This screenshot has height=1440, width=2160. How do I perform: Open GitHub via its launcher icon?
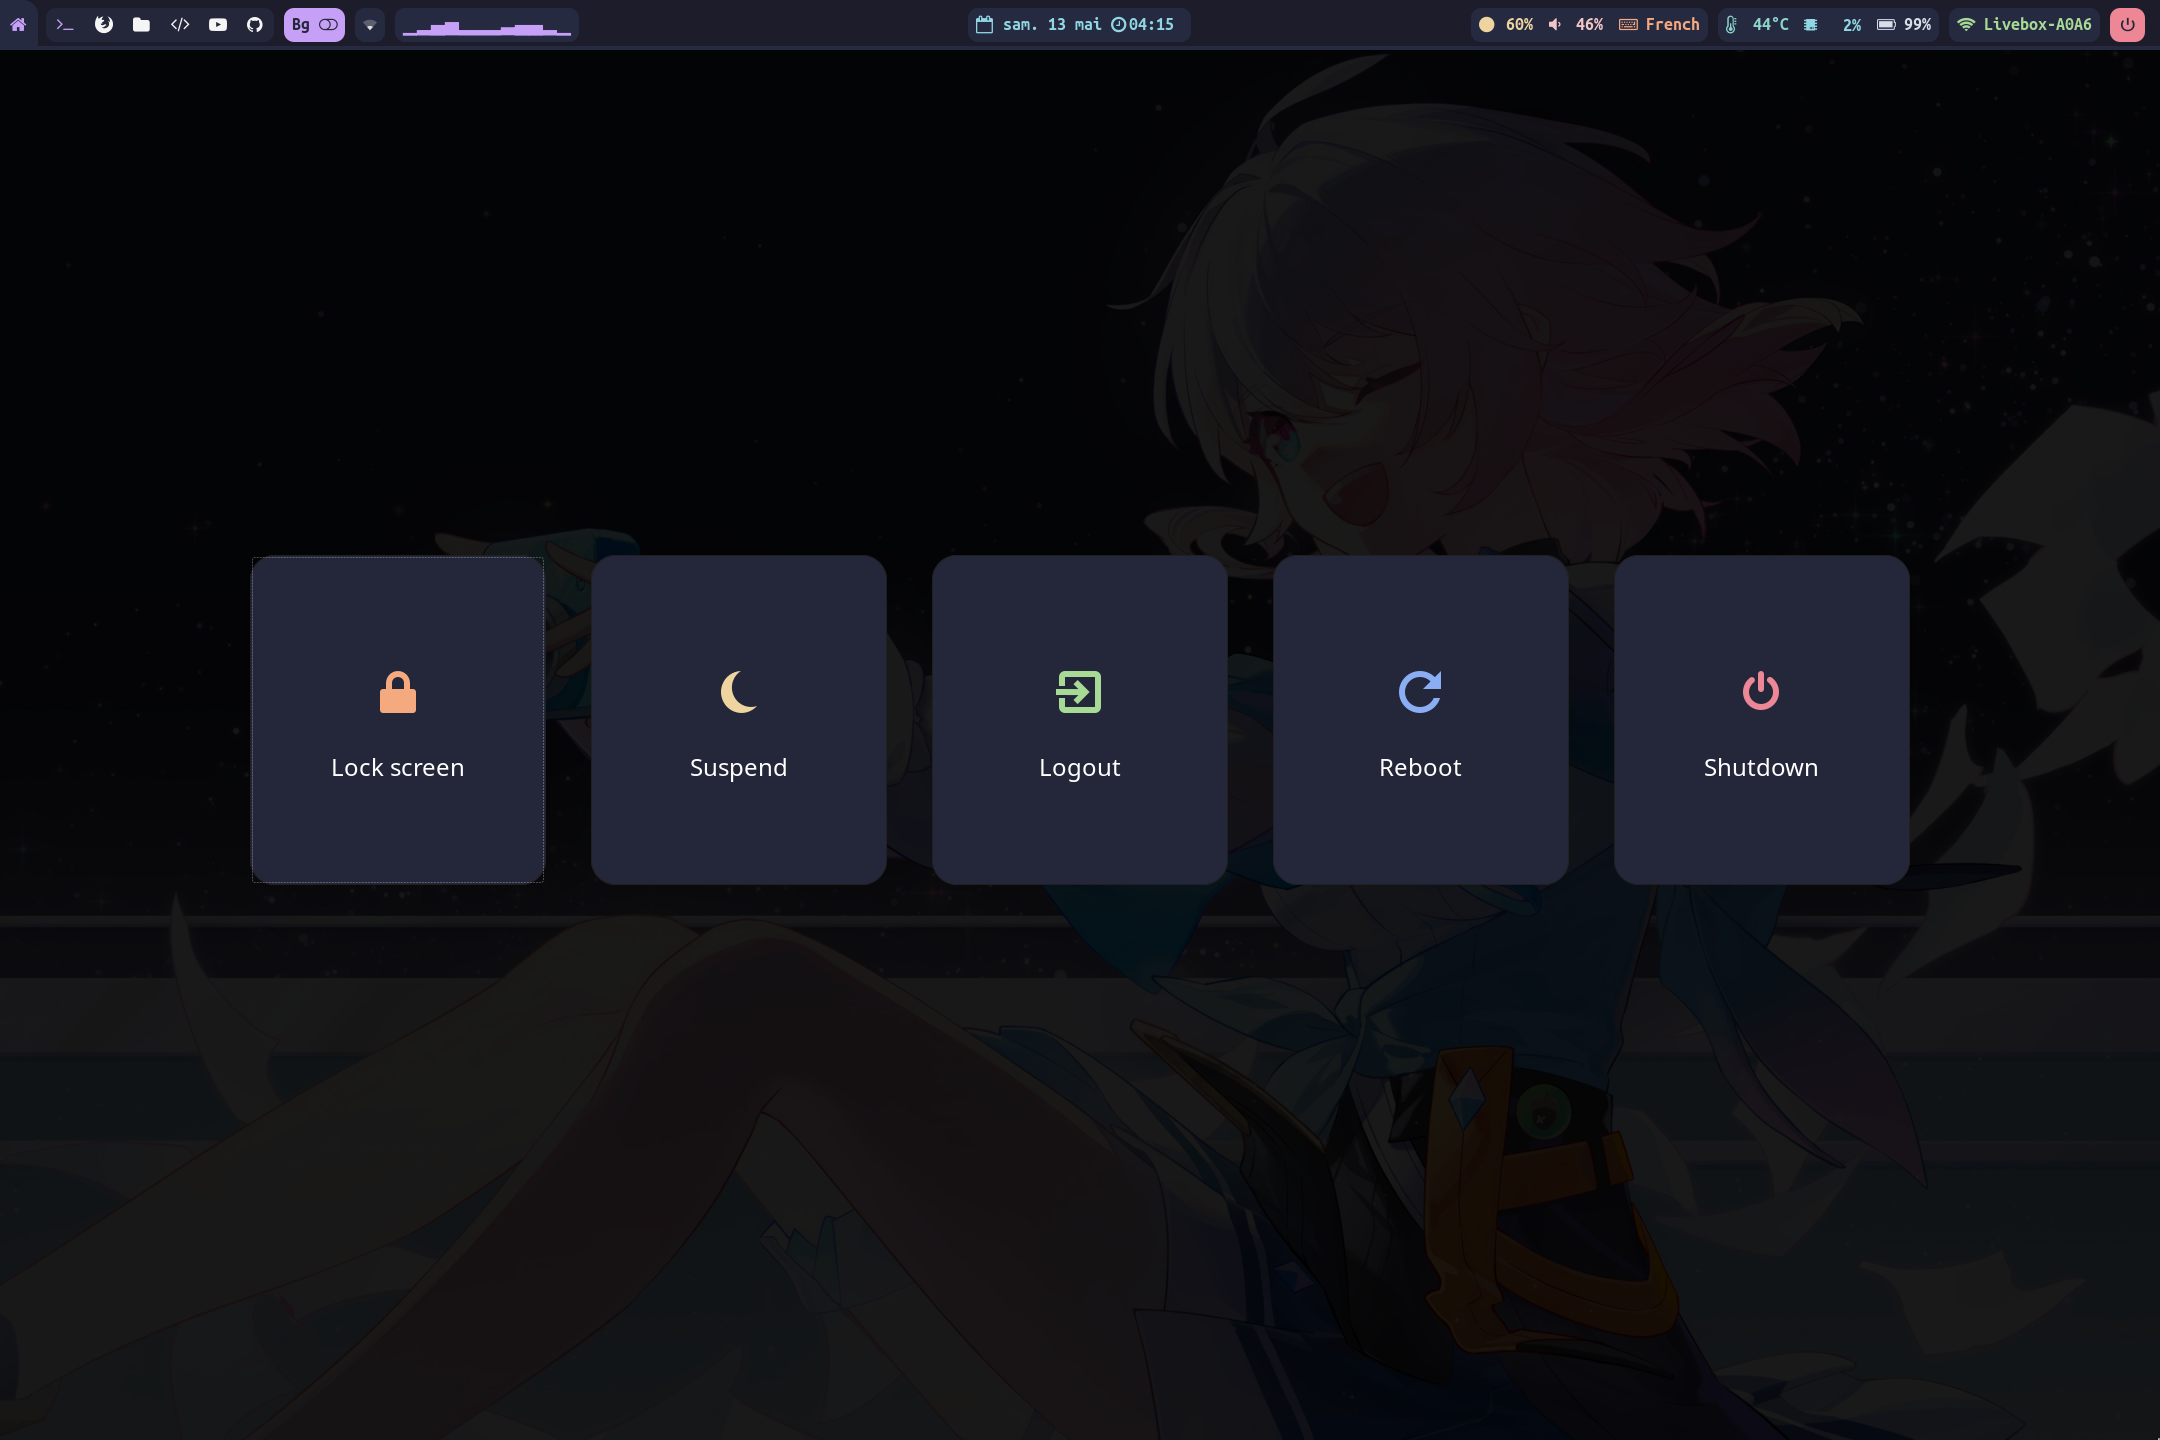pos(255,24)
